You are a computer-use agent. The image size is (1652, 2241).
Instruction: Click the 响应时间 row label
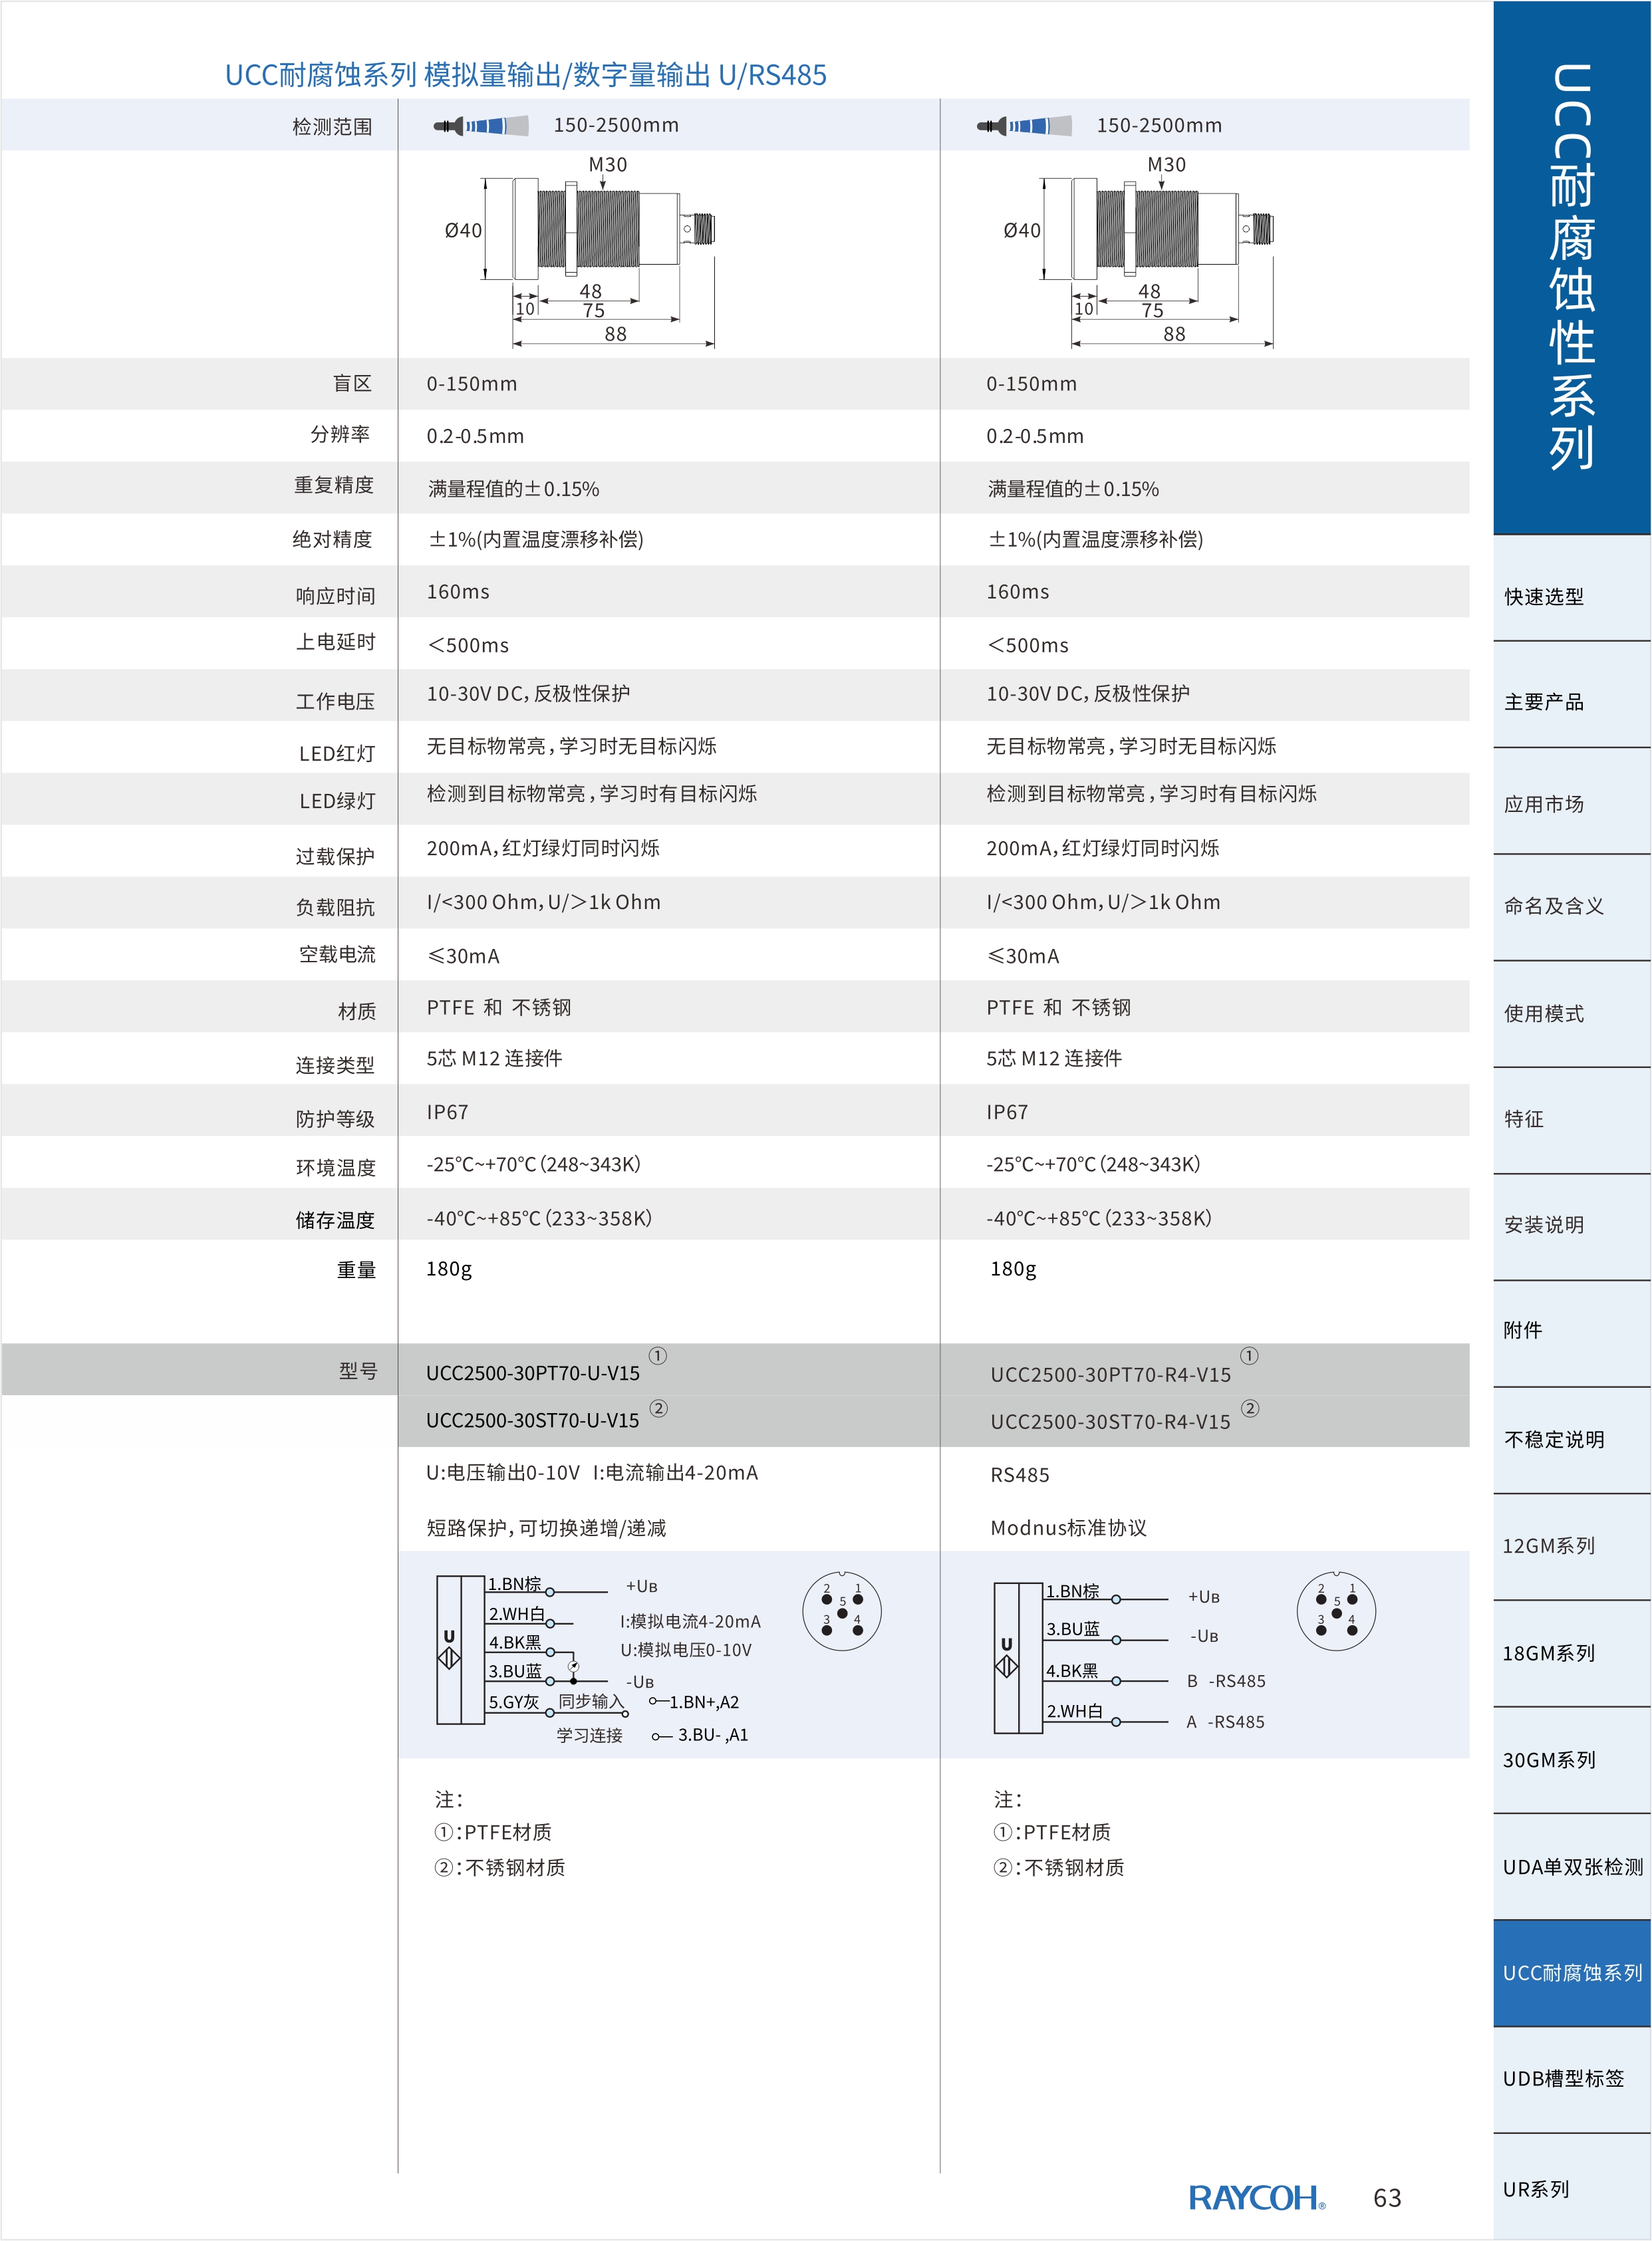coord(336,596)
